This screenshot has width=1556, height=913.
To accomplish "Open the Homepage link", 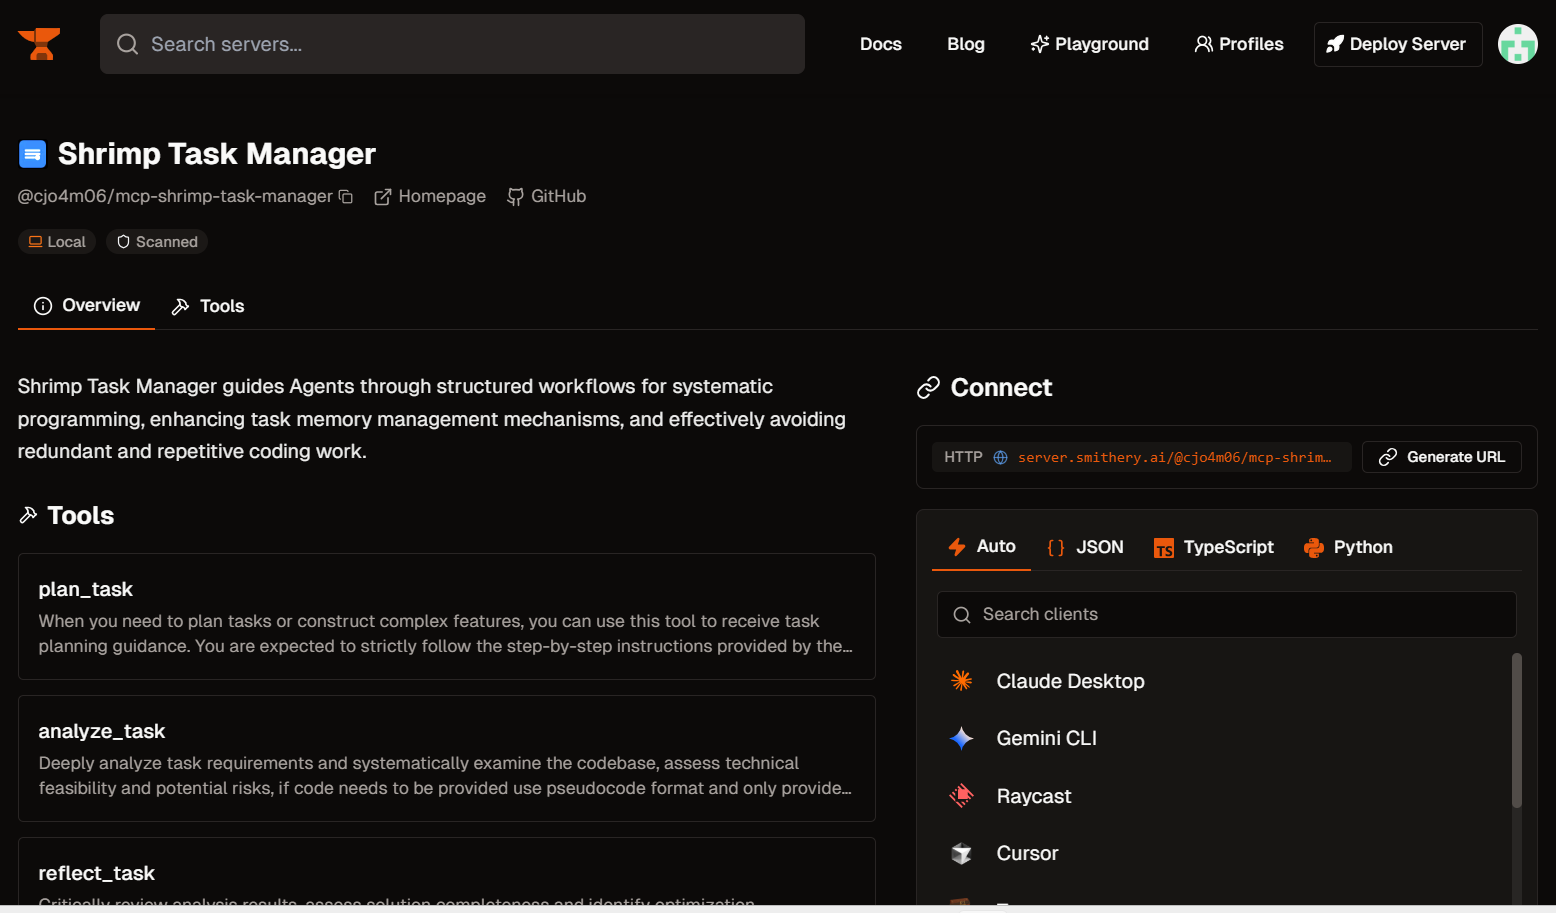I will 430,197.
